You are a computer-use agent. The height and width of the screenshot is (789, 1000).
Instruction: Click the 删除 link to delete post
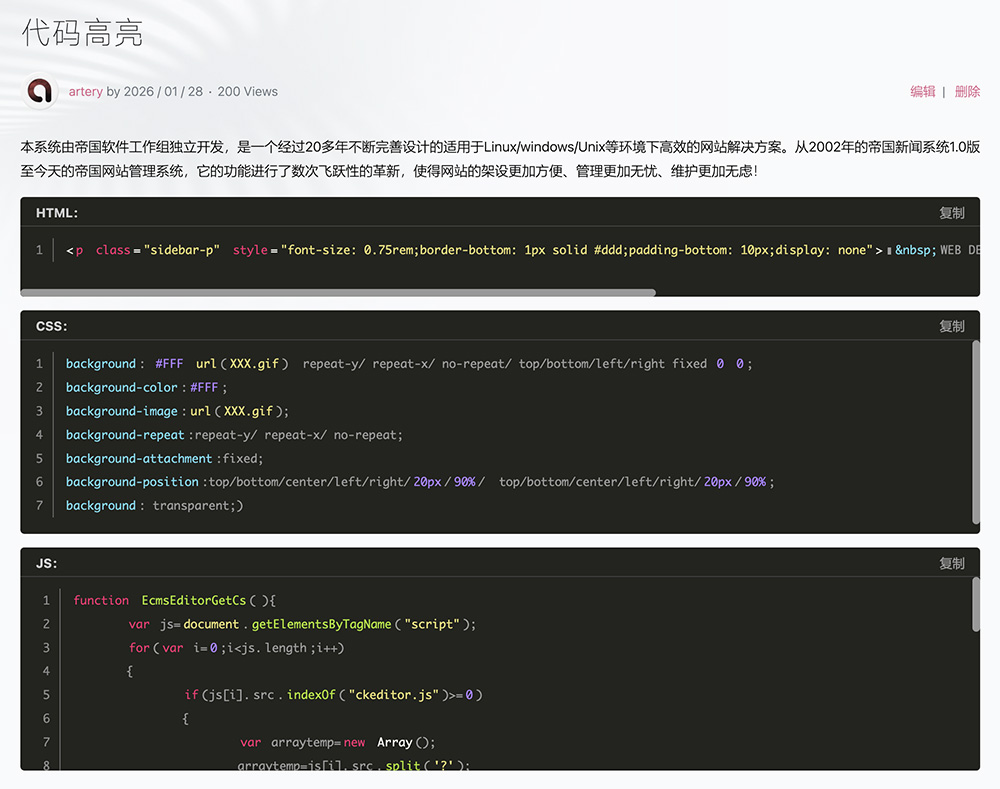coord(967,92)
